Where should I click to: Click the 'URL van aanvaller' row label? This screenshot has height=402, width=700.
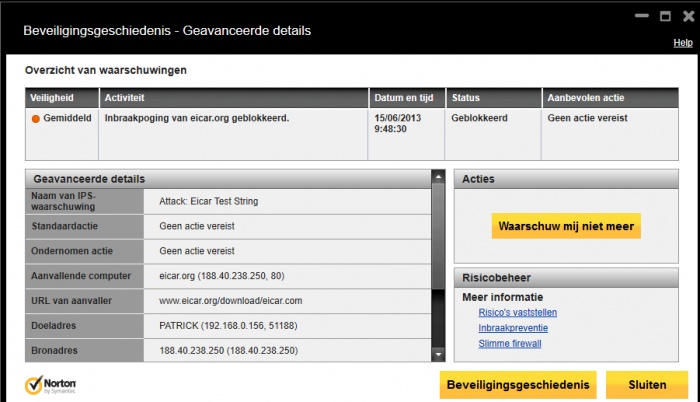pyautogui.click(x=71, y=301)
